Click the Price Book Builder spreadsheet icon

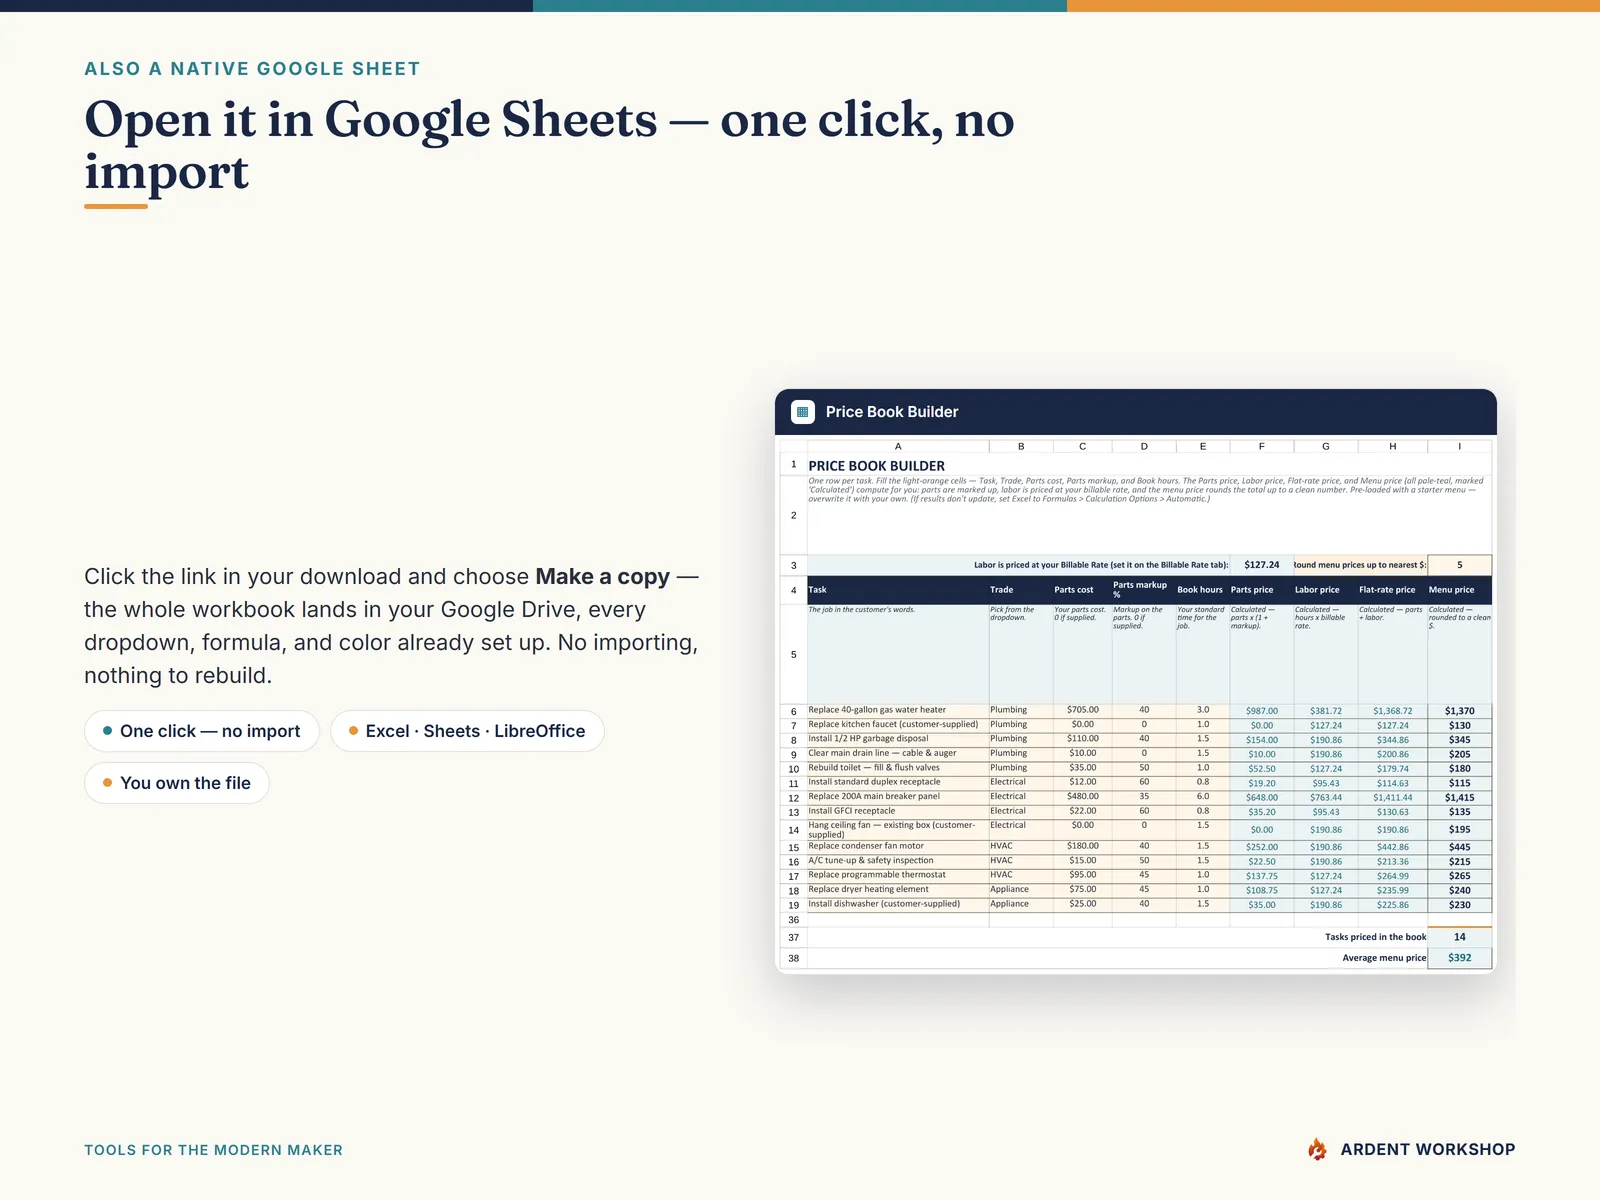coord(802,412)
